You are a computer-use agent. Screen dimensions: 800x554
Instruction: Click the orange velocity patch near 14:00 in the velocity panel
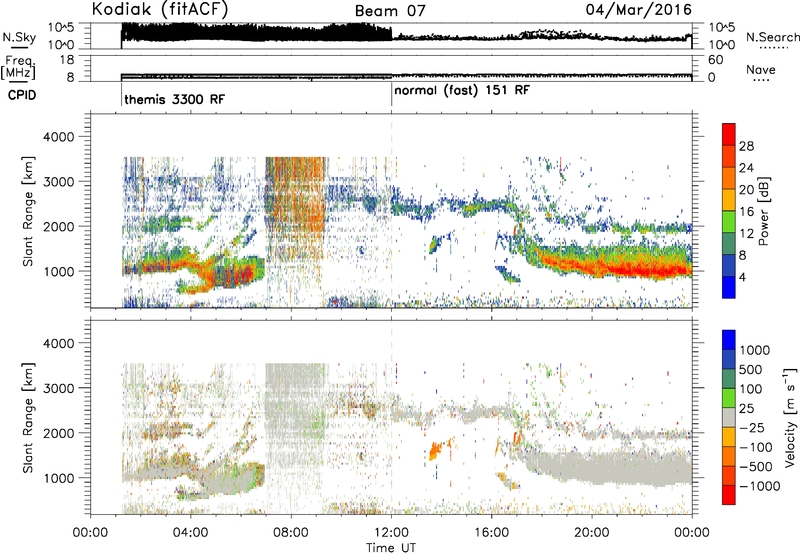(x=436, y=450)
